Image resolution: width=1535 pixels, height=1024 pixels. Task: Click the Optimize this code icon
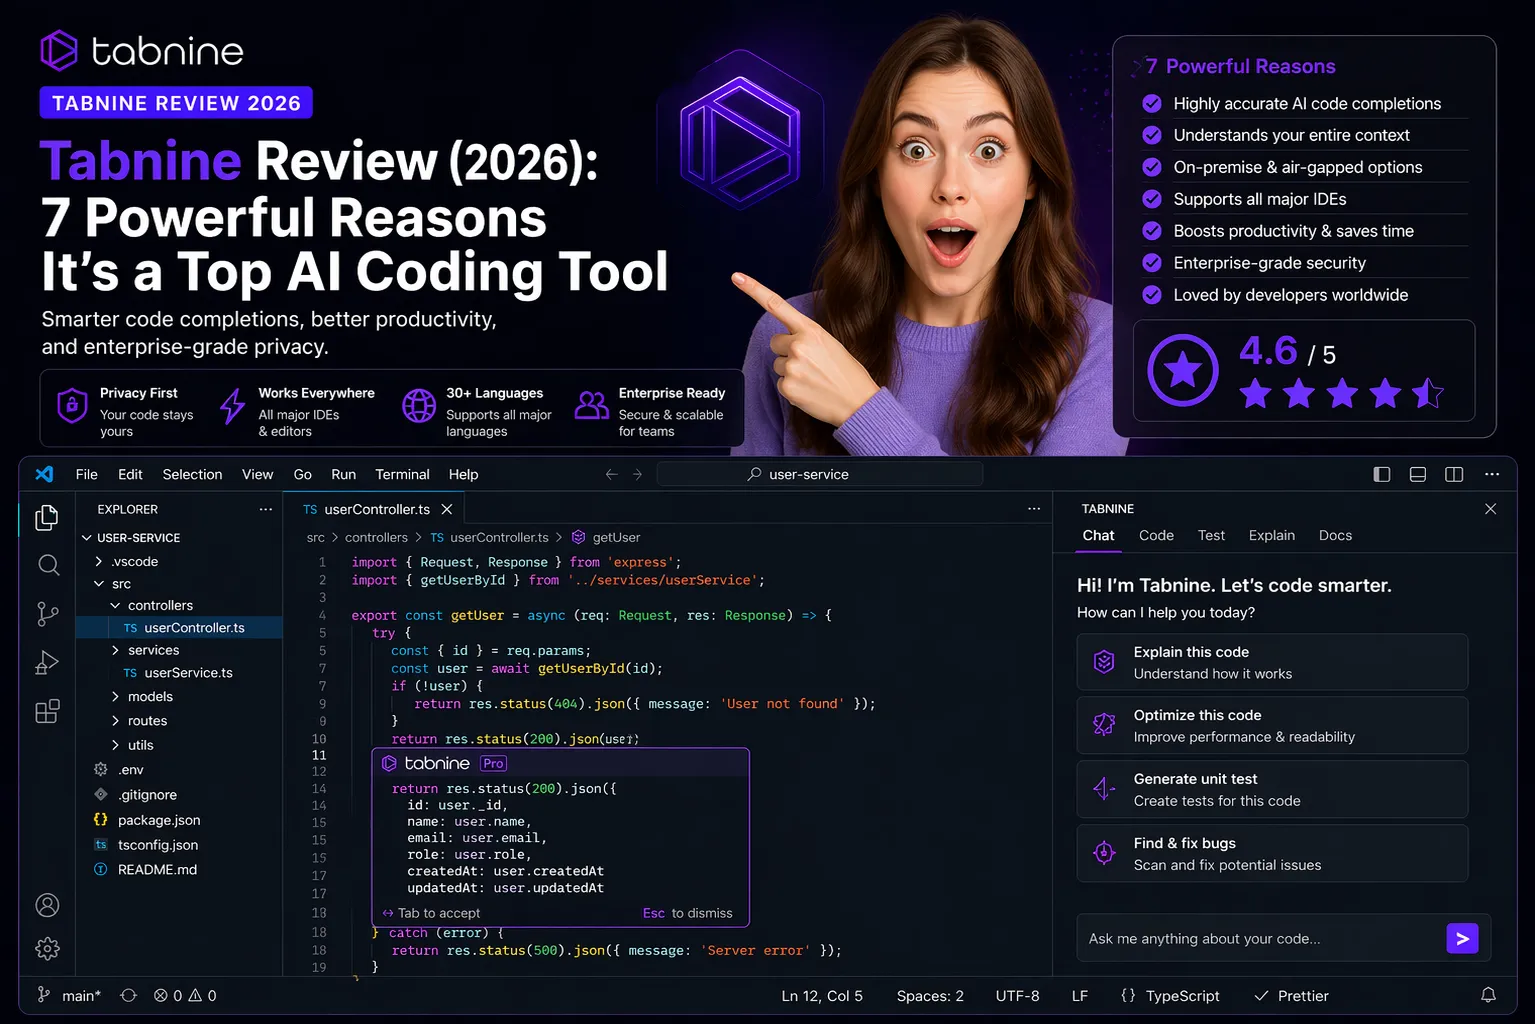tap(1104, 725)
